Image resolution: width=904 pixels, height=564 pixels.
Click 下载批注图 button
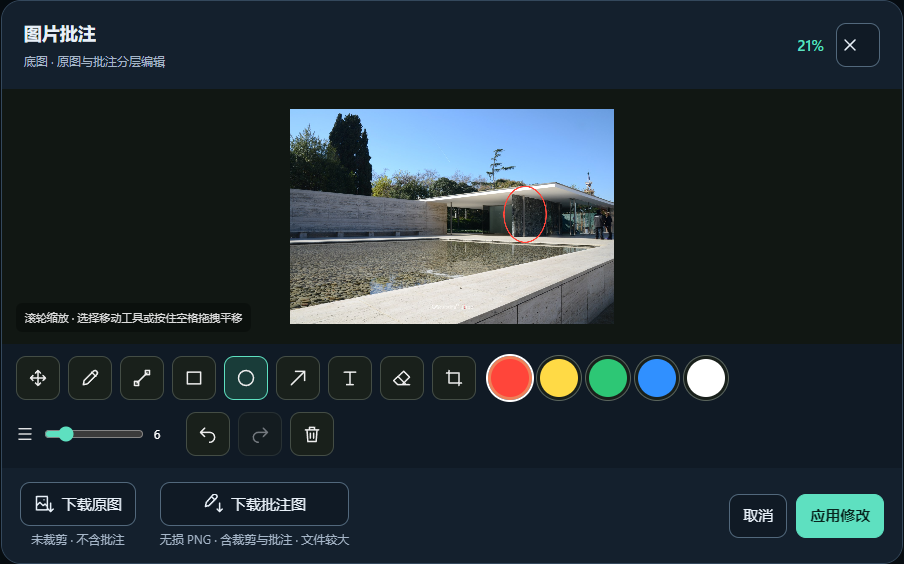click(x=254, y=504)
